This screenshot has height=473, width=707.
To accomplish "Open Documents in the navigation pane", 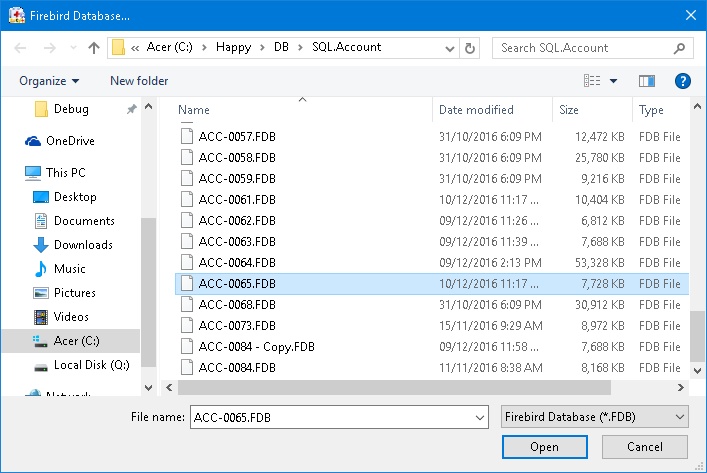I will (x=74, y=221).
